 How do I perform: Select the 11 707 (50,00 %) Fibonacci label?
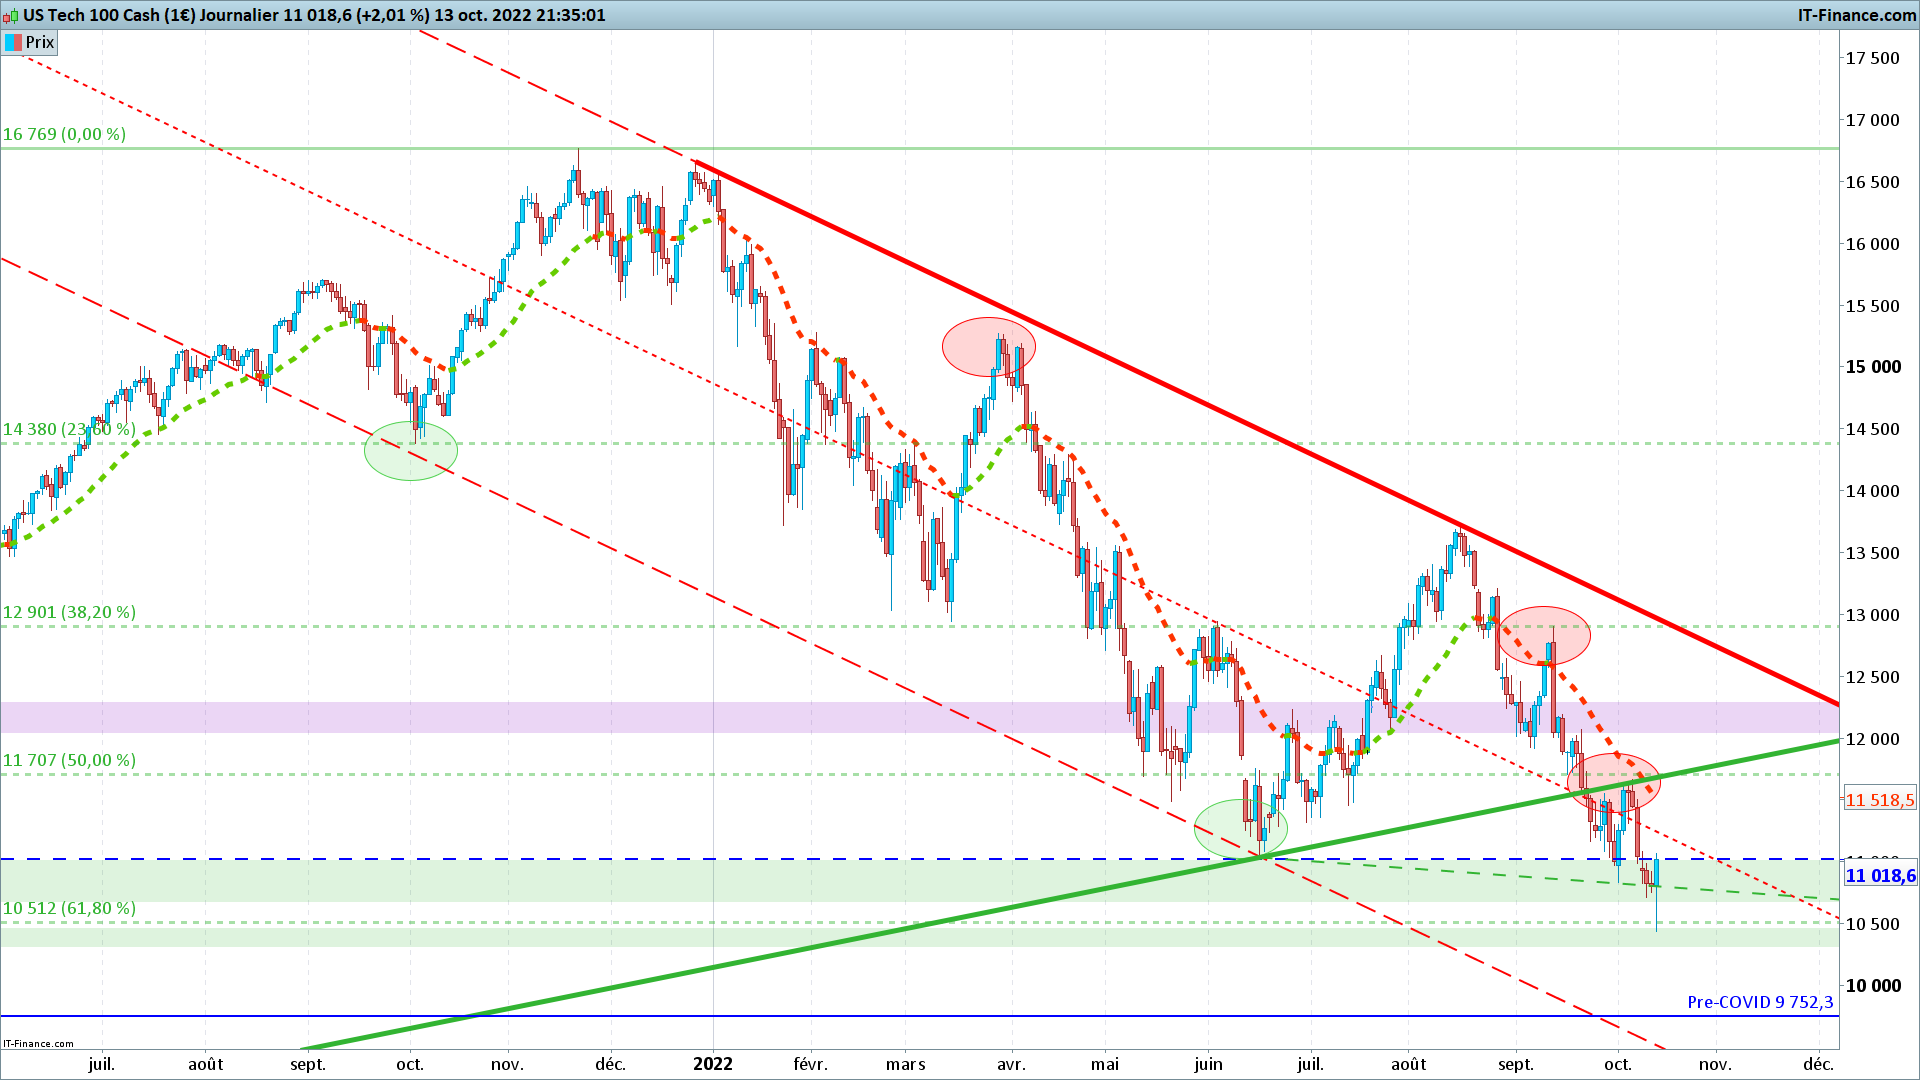pyautogui.click(x=69, y=760)
